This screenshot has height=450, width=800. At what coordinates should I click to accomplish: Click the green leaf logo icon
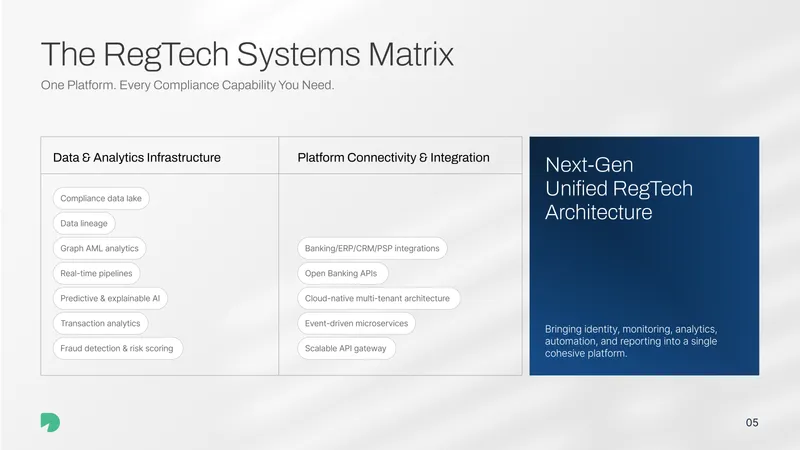tap(51, 422)
